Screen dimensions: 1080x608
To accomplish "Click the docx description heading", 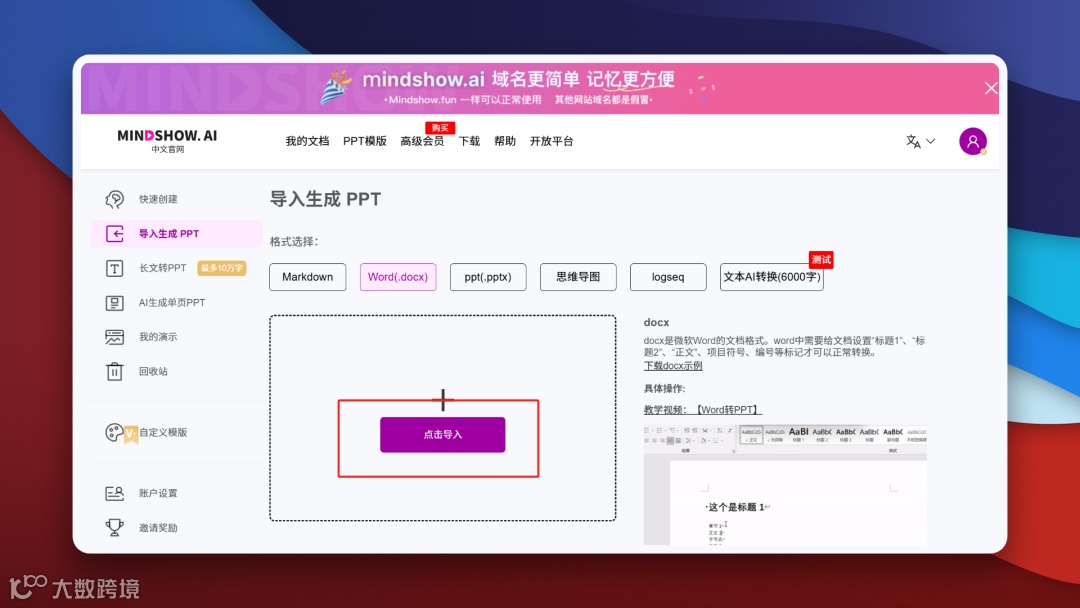I will (x=656, y=322).
